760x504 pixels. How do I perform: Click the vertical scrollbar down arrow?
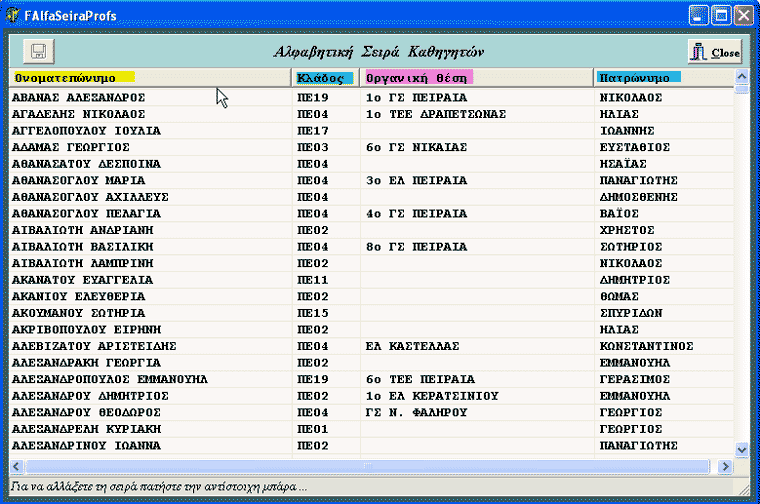point(741,450)
